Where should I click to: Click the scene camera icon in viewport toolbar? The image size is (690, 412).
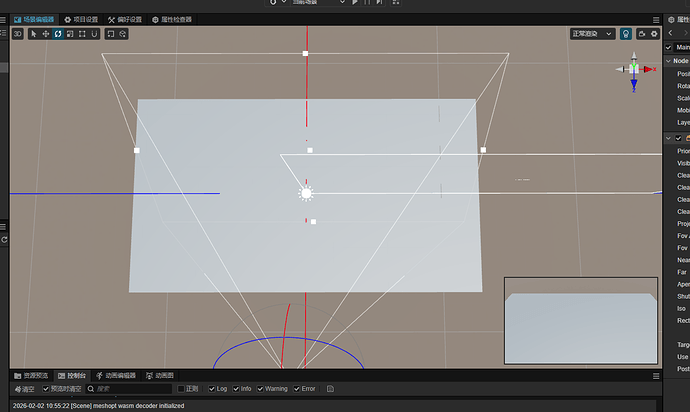click(x=642, y=34)
